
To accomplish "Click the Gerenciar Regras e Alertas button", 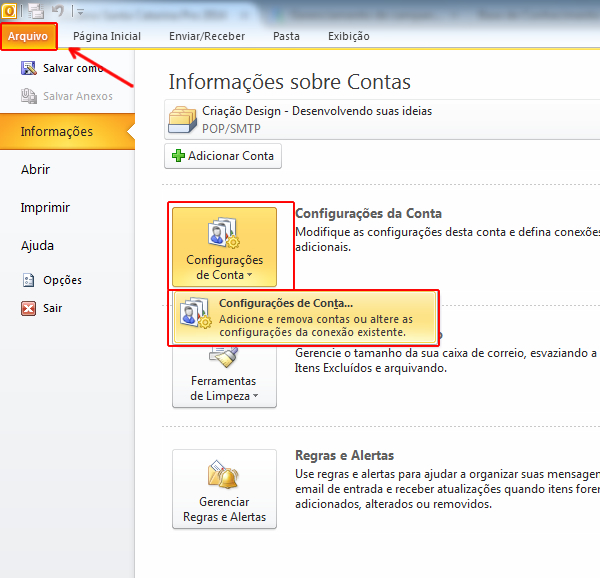I will coord(224,489).
